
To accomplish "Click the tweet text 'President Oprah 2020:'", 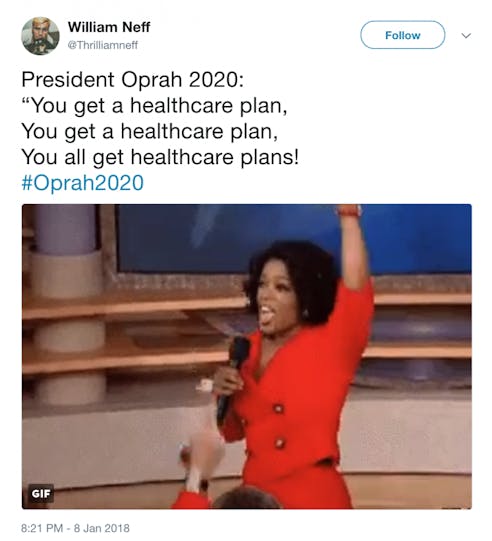I will point(133,80).
